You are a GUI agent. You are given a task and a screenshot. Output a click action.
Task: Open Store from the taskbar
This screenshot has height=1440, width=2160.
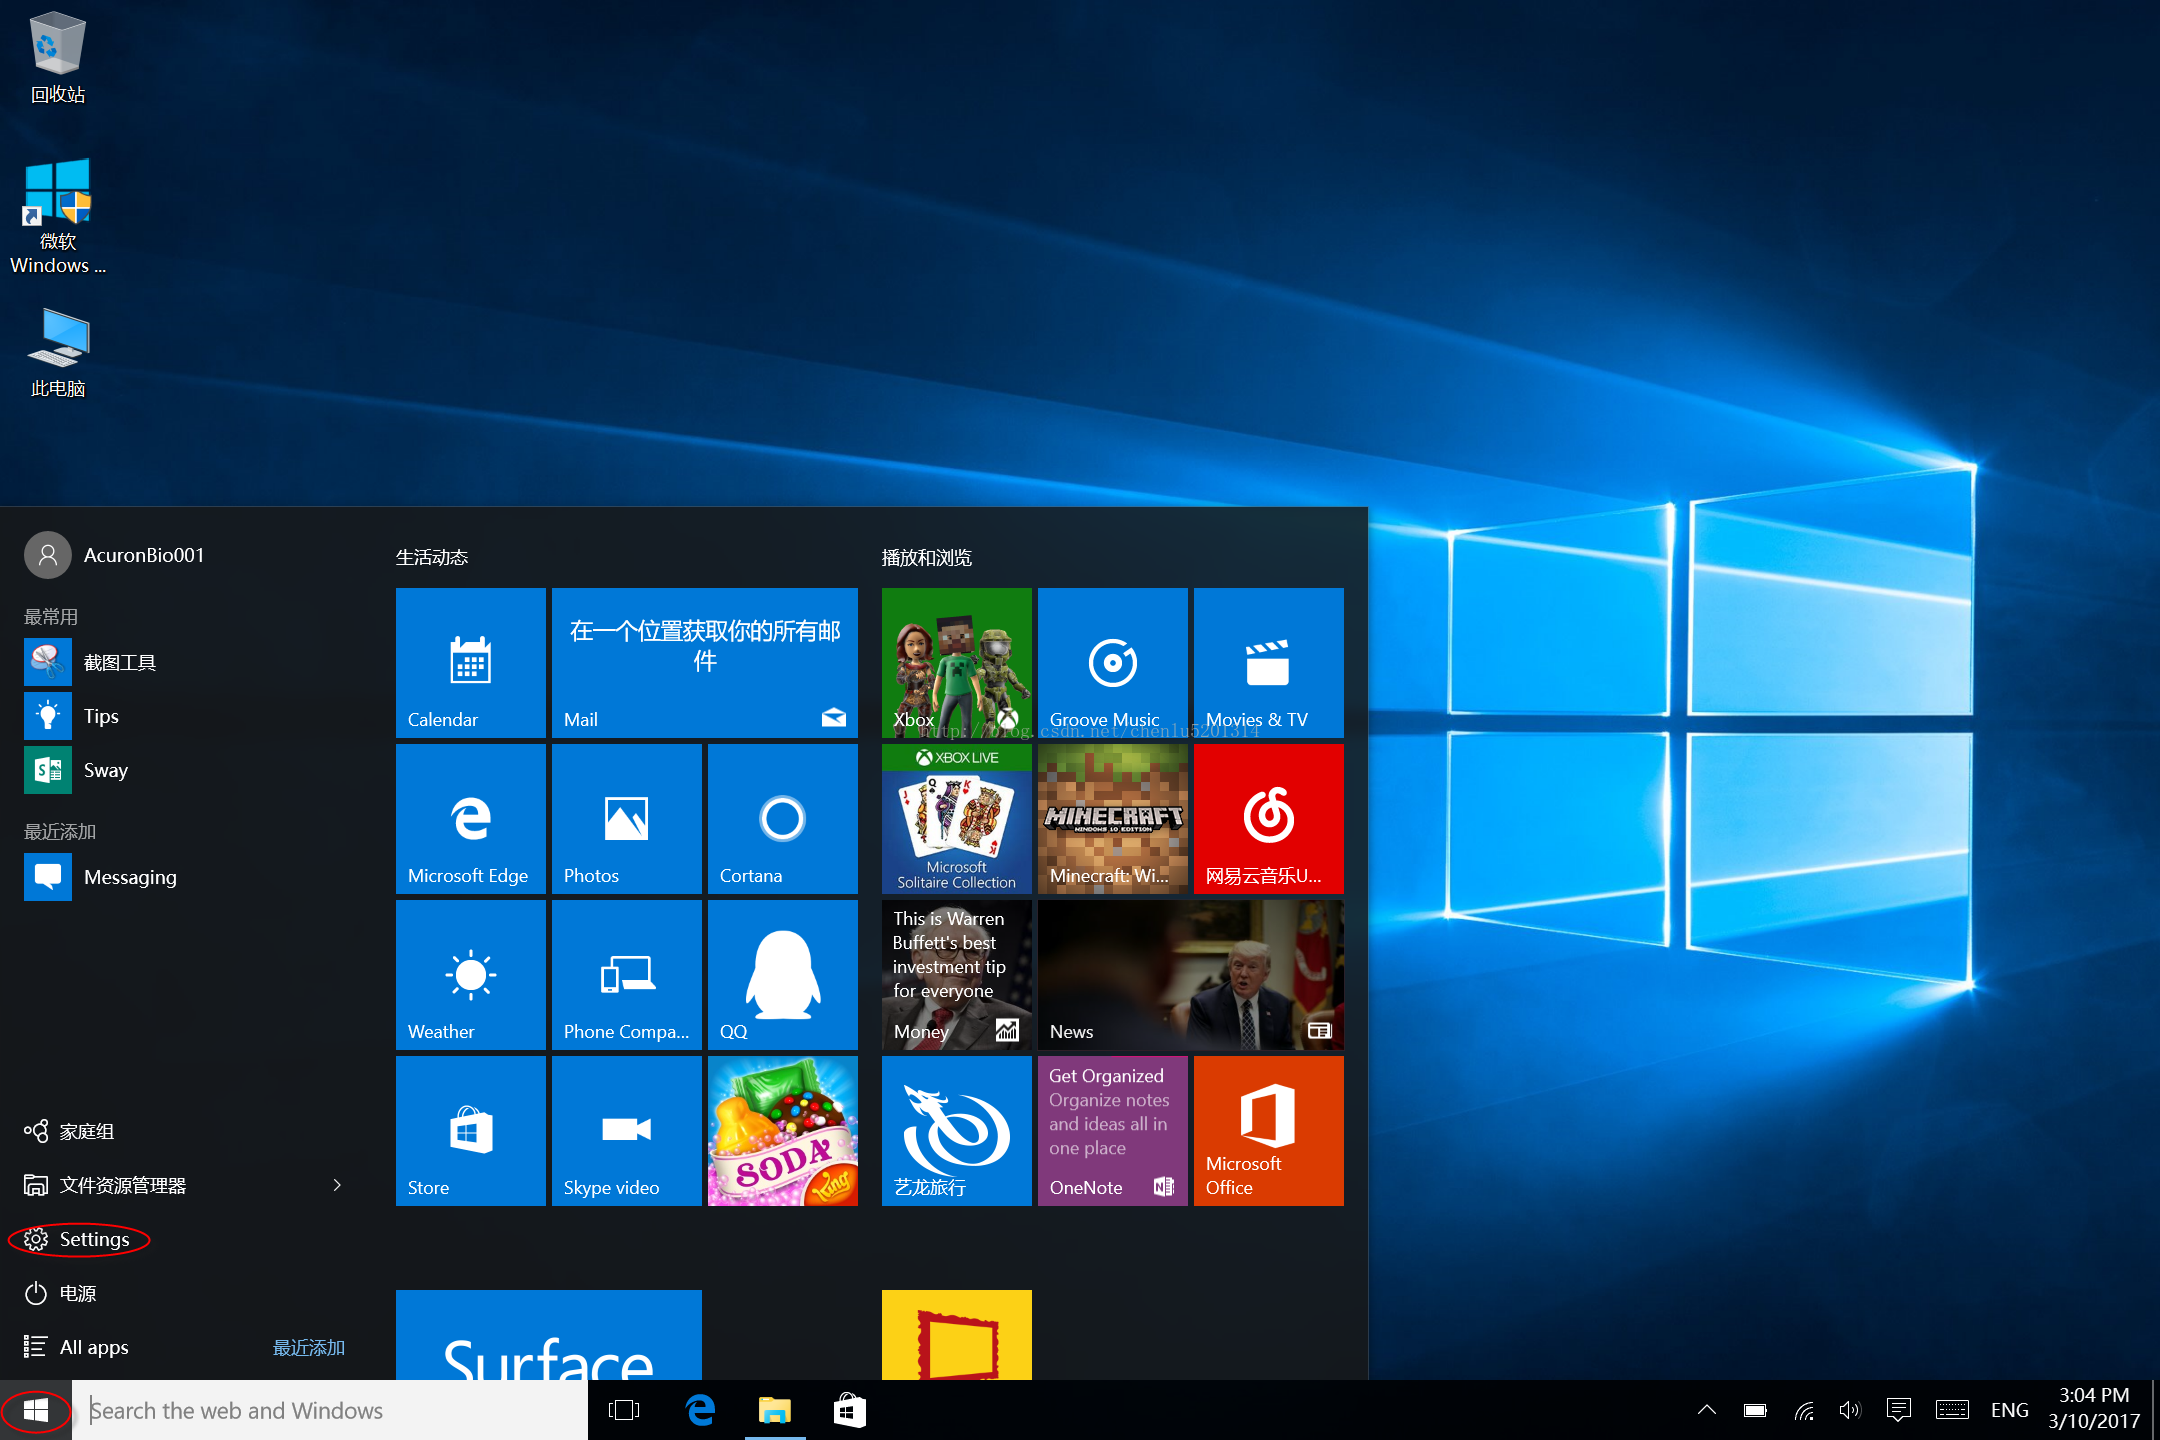pyautogui.click(x=849, y=1410)
